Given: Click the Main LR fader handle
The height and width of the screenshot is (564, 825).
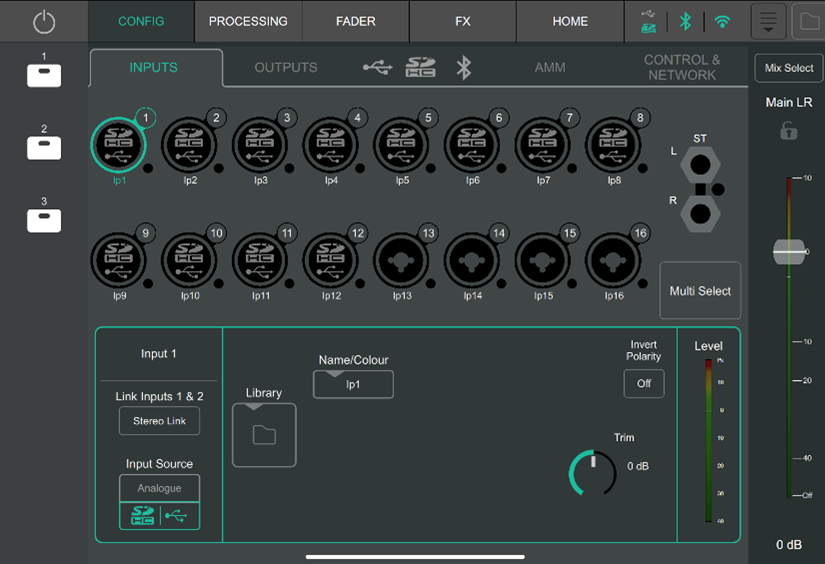Looking at the screenshot, I should point(789,252).
